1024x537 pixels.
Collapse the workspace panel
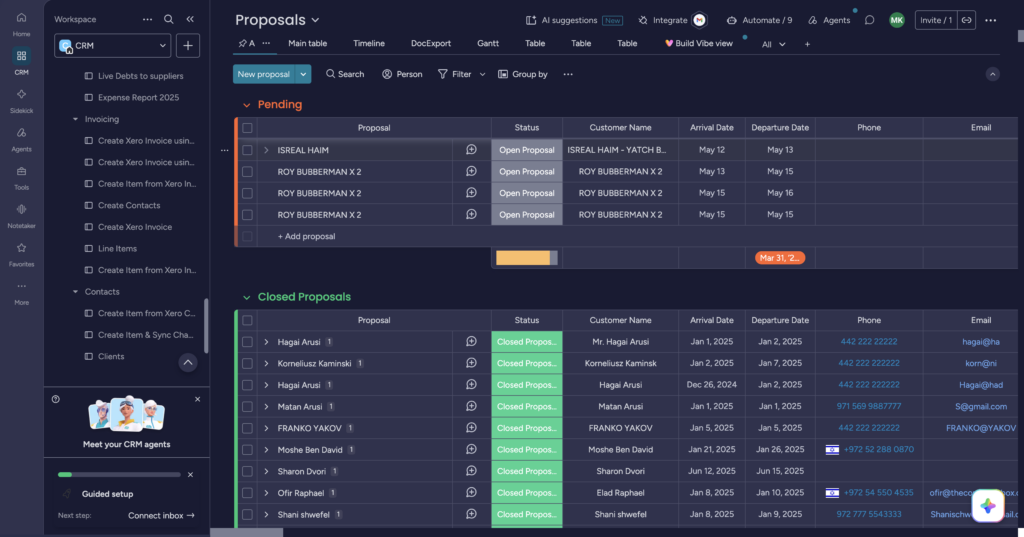190,20
